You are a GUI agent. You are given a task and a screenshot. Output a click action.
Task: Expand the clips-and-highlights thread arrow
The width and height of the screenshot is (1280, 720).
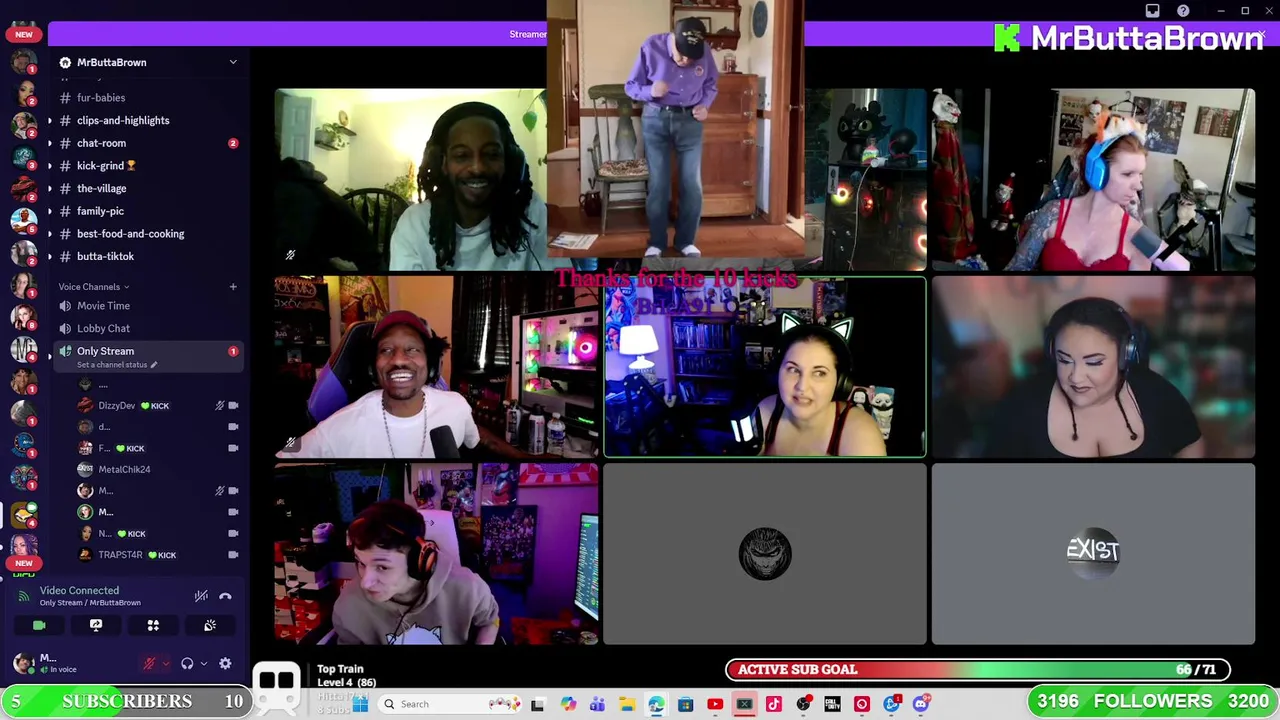pos(50,120)
